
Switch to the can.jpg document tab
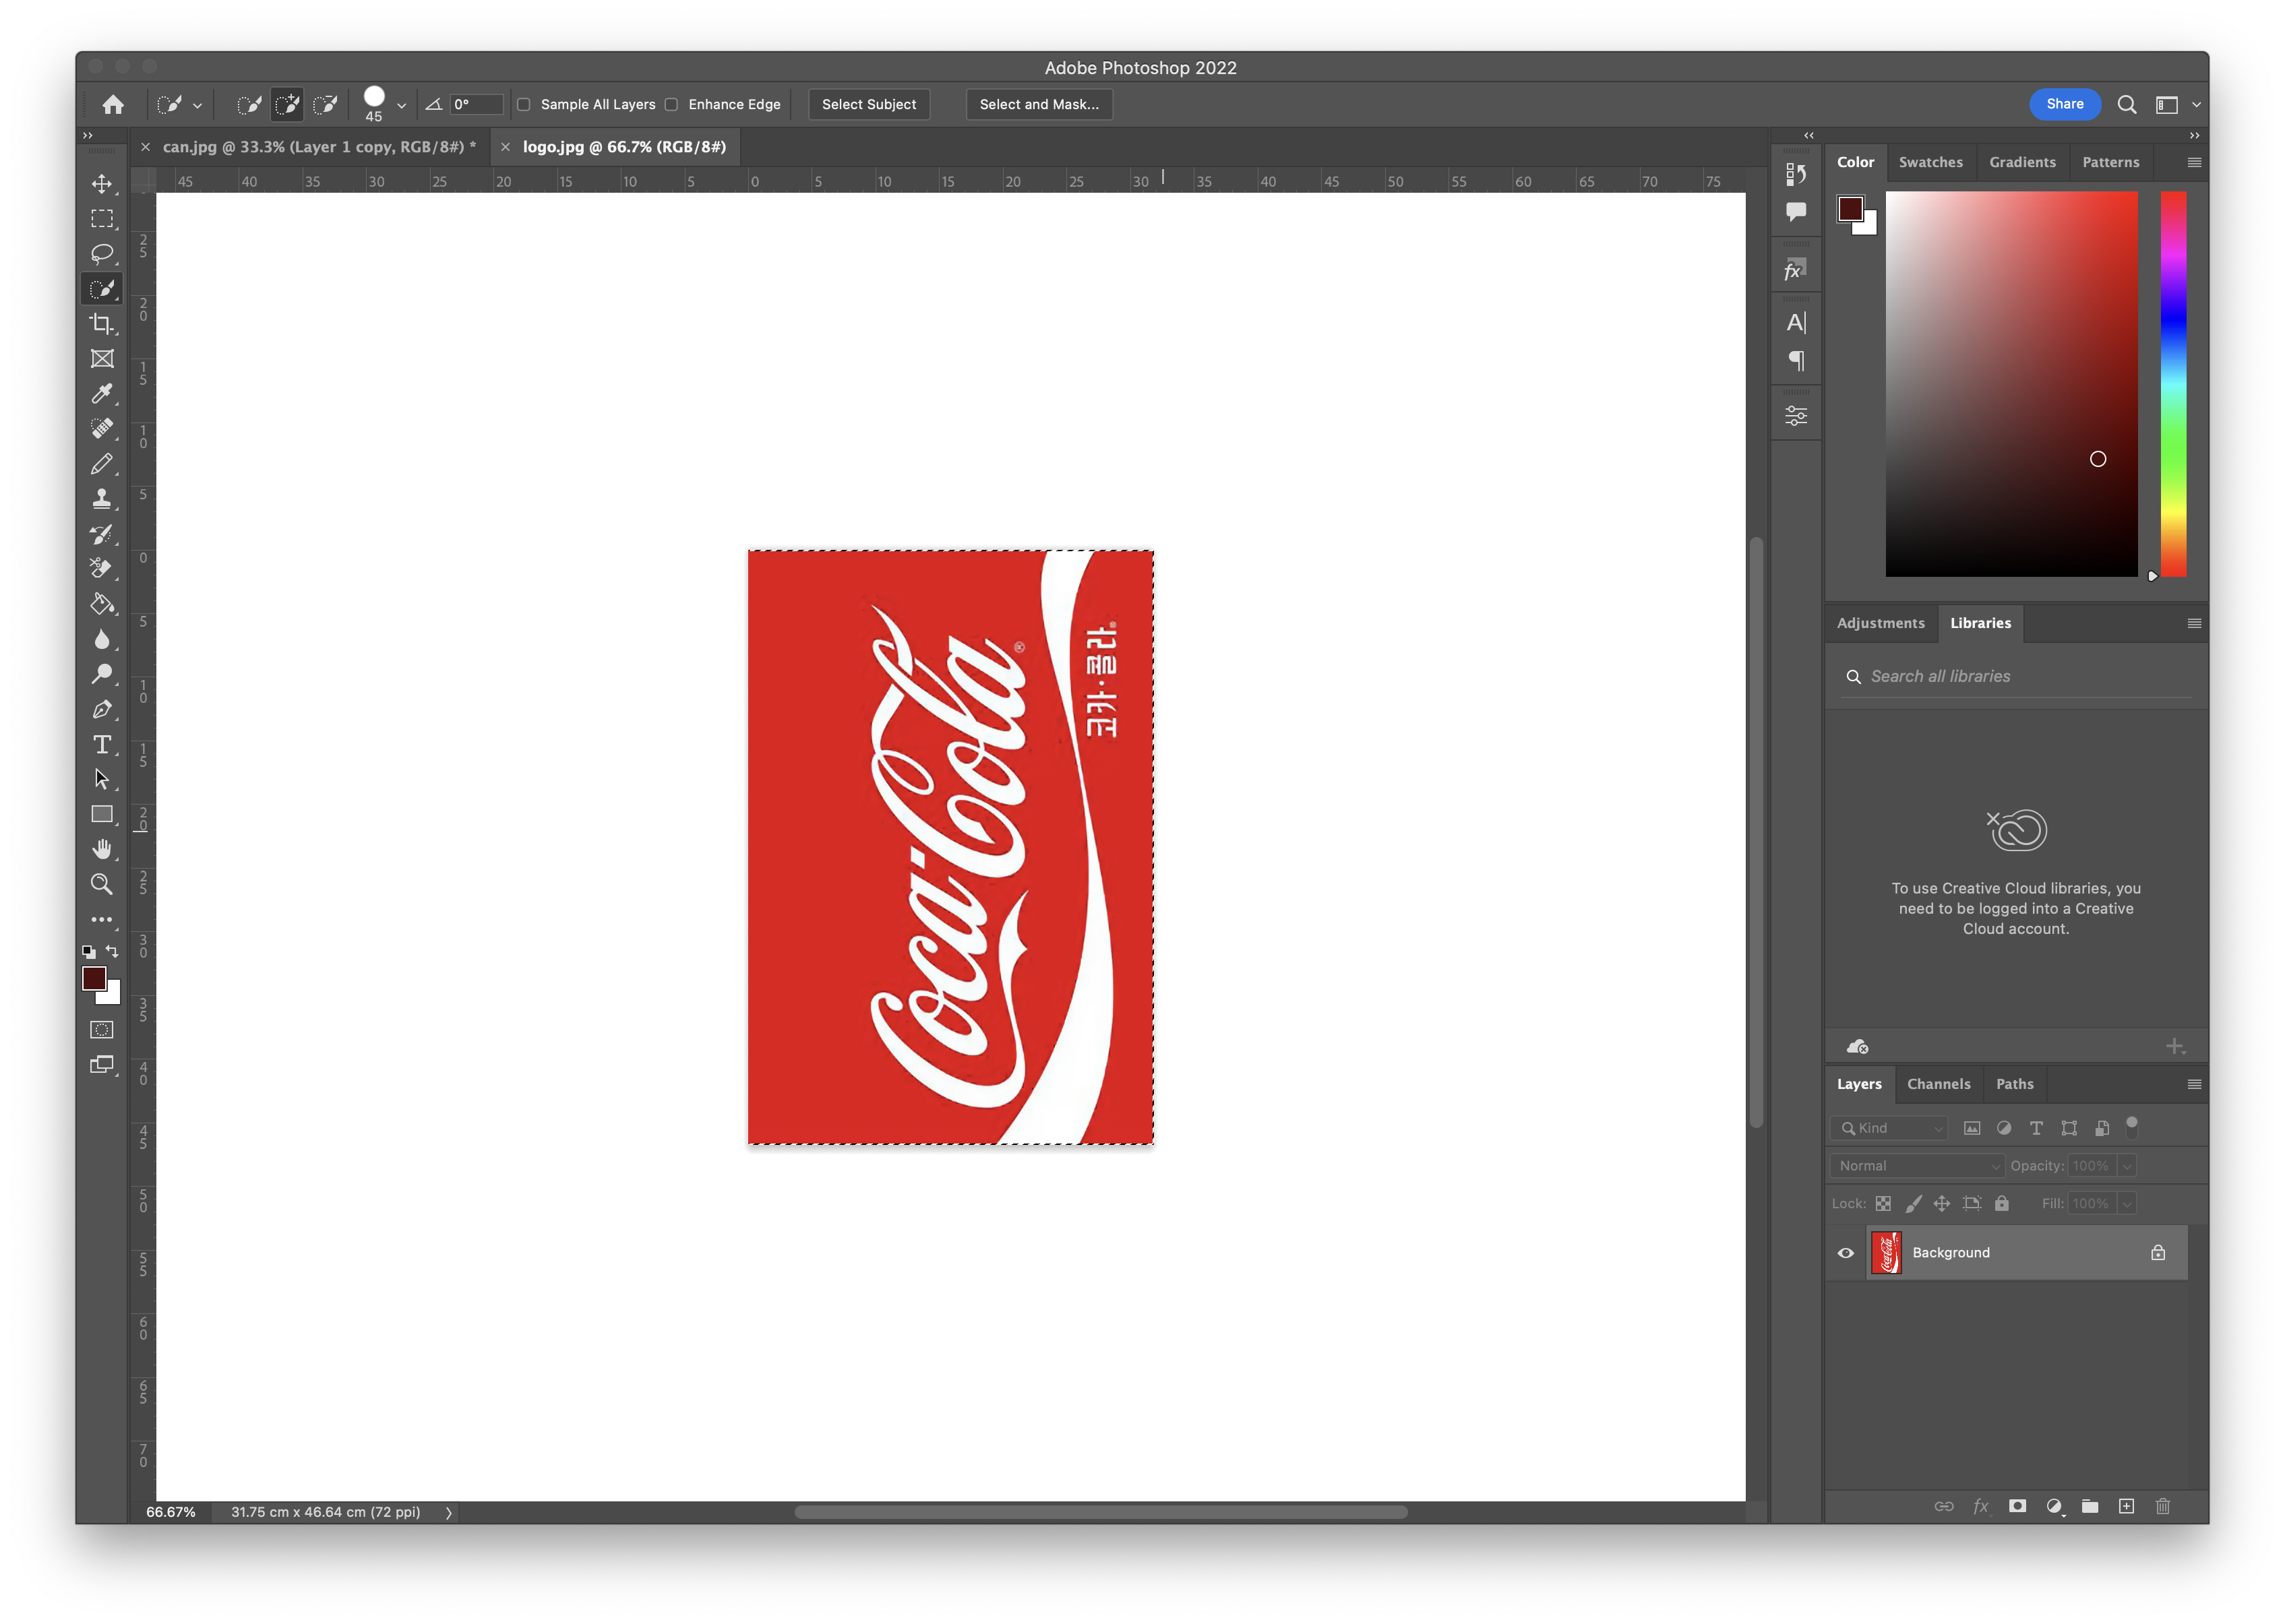319,147
